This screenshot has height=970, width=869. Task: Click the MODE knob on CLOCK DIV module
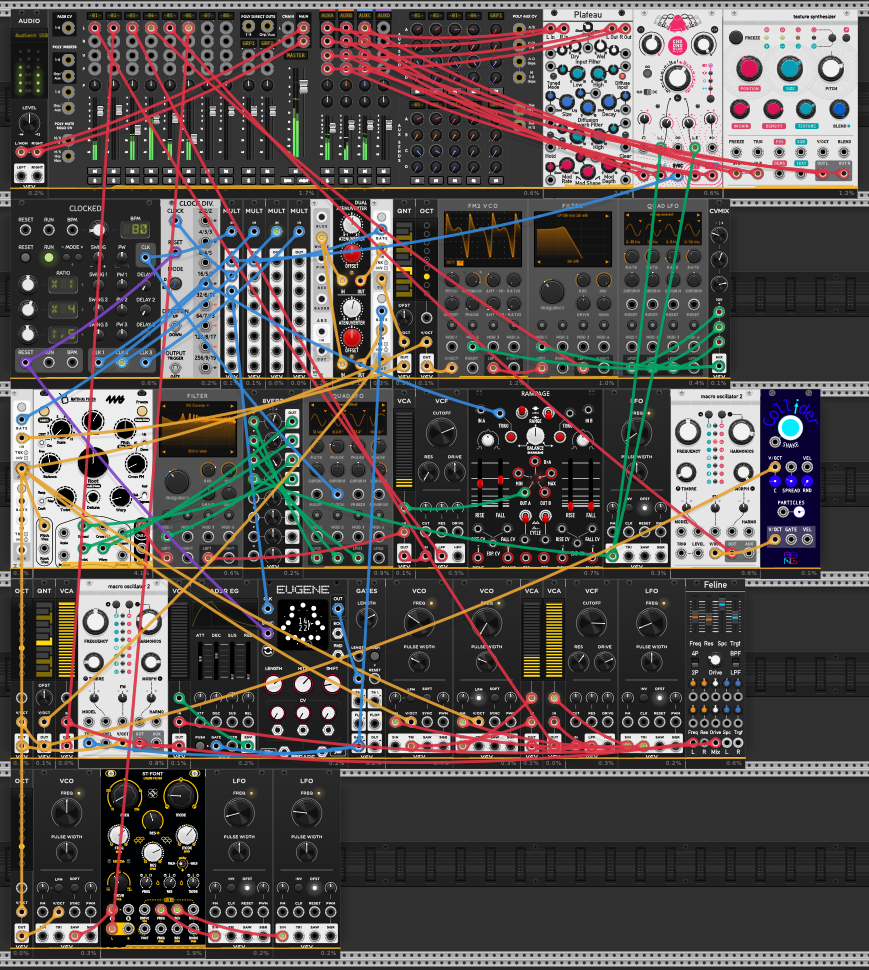tap(175, 283)
